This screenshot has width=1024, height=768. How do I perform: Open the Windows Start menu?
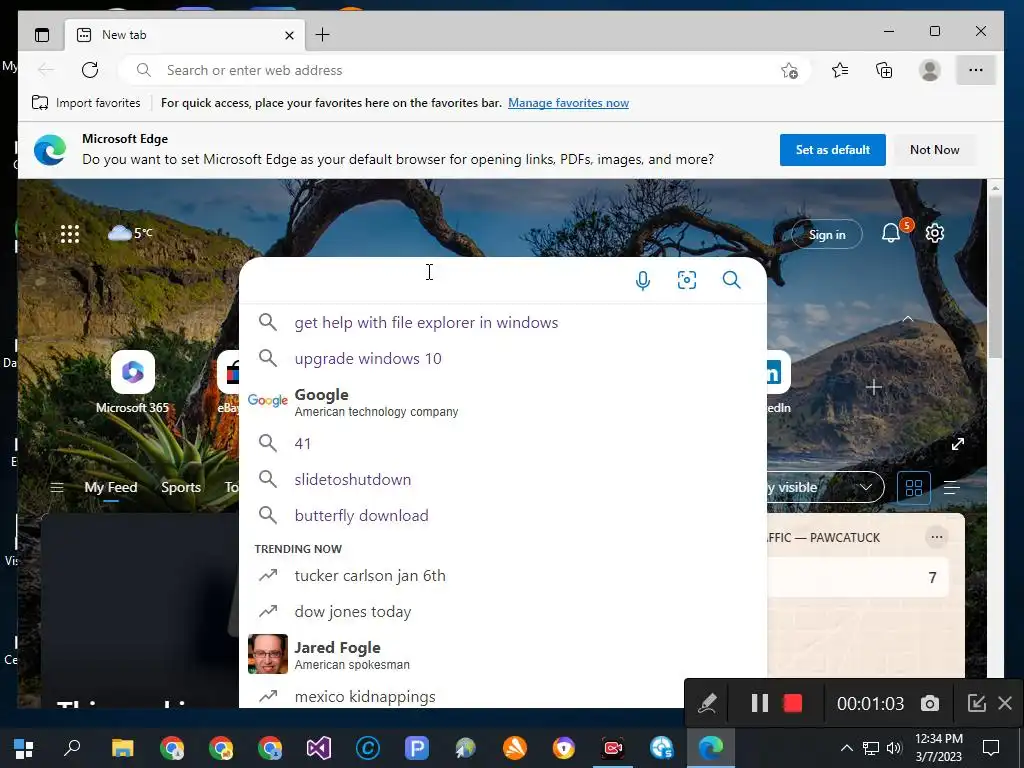point(24,748)
